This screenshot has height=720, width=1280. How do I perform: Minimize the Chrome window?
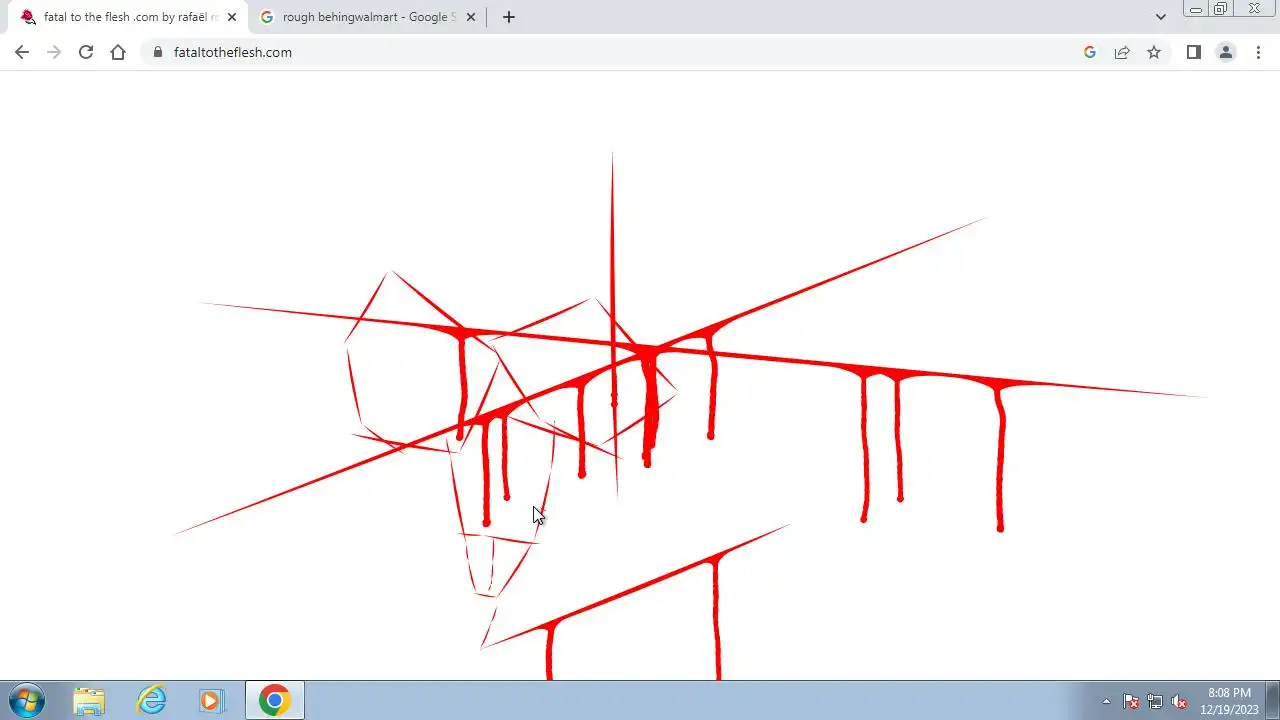click(x=1195, y=9)
